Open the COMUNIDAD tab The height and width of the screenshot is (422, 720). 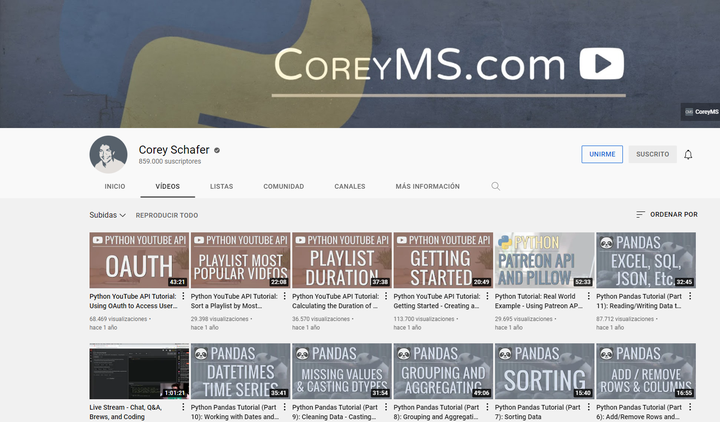283,186
